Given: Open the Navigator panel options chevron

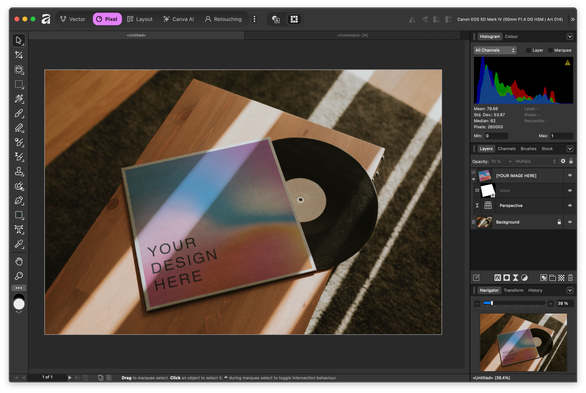Looking at the screenshot, I should tap(570, 290).
